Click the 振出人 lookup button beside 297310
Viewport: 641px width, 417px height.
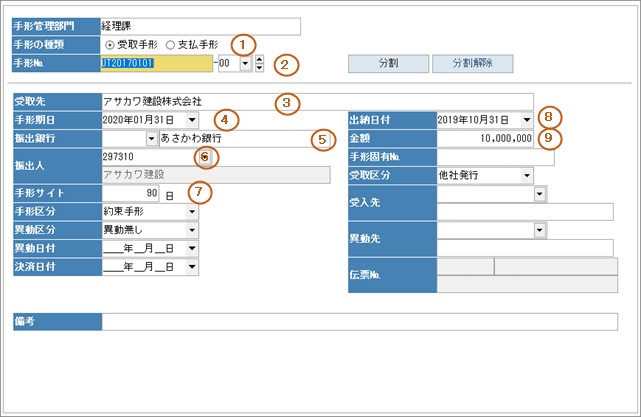(204, 157)
